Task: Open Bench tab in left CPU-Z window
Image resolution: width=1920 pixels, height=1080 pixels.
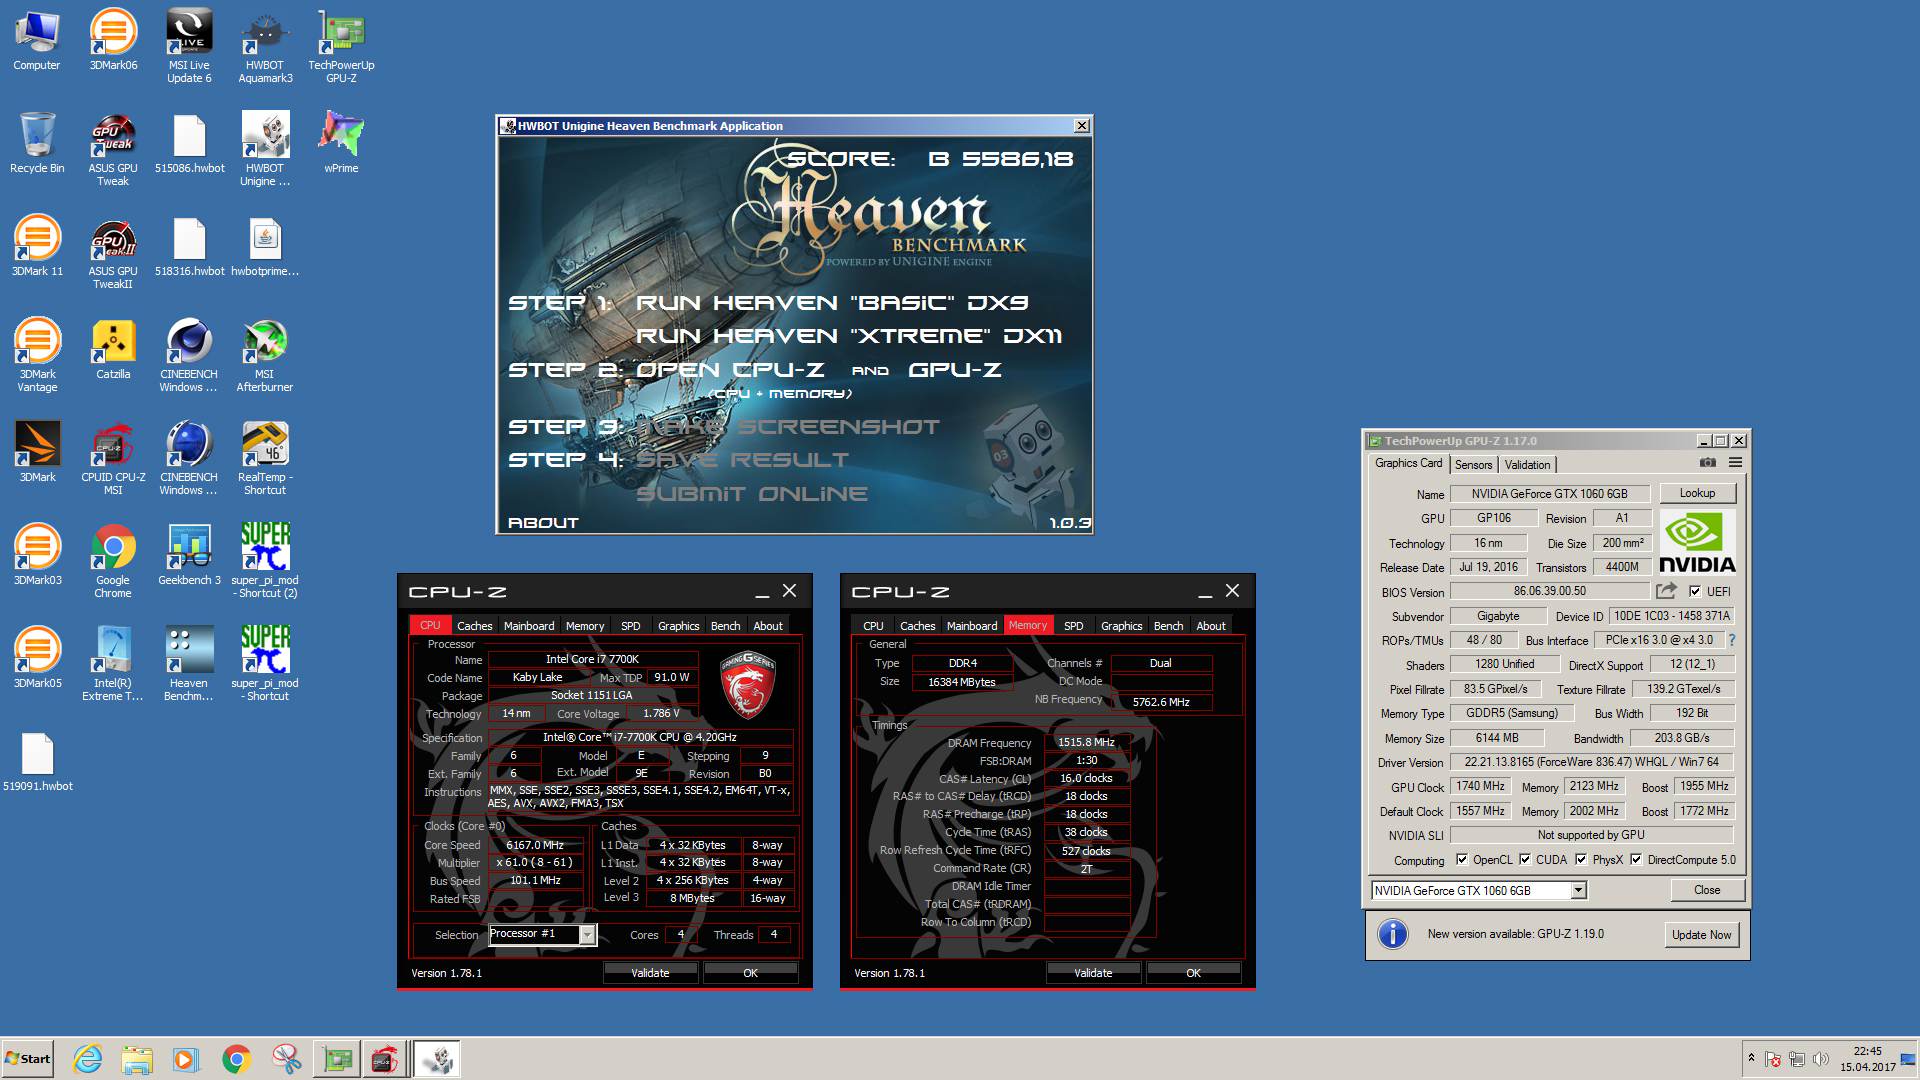Action: (x=725, y=626)
